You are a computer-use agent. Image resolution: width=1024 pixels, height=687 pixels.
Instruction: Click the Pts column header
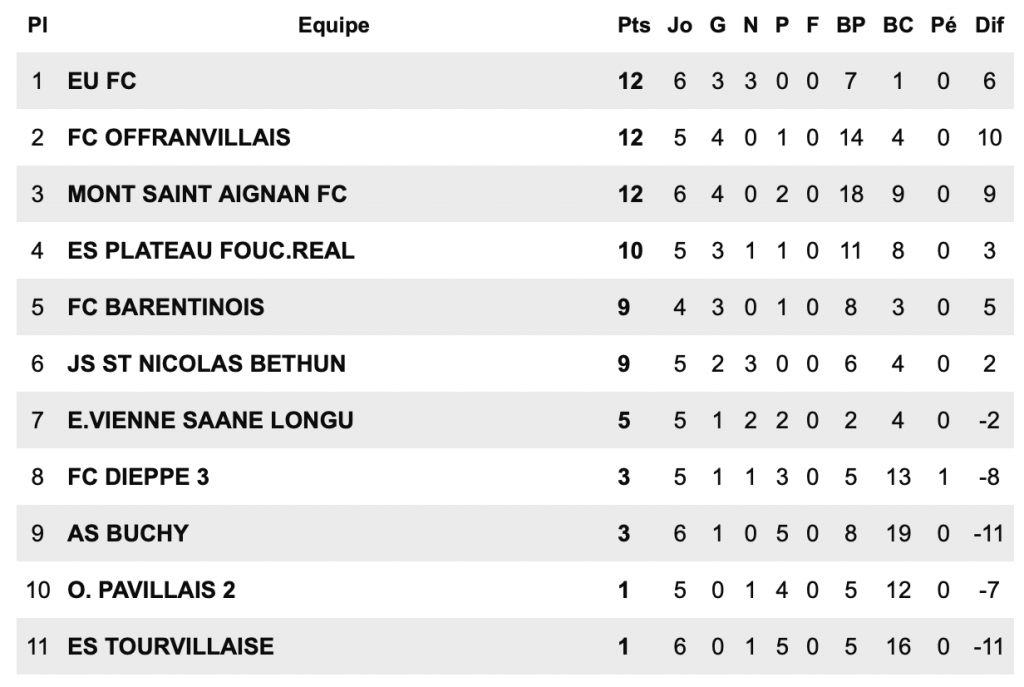coord(634,26)
